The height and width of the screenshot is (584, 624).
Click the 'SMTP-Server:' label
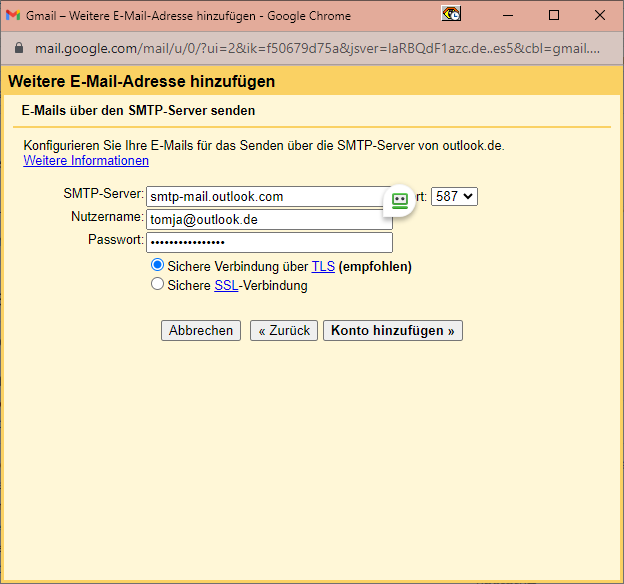(x=103, y=194)
